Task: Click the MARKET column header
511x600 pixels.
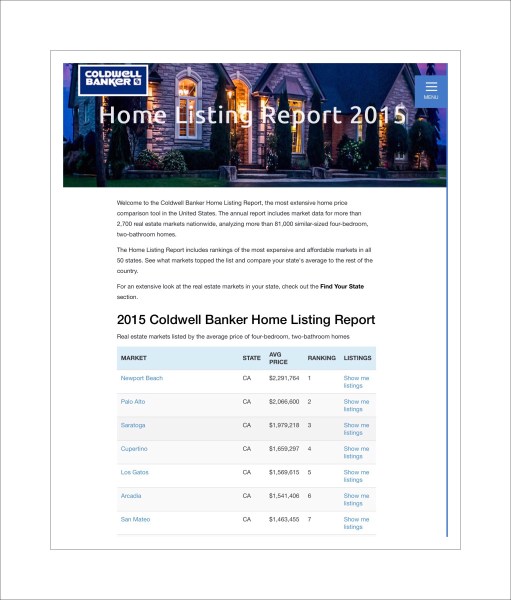Action: (134, 358)
